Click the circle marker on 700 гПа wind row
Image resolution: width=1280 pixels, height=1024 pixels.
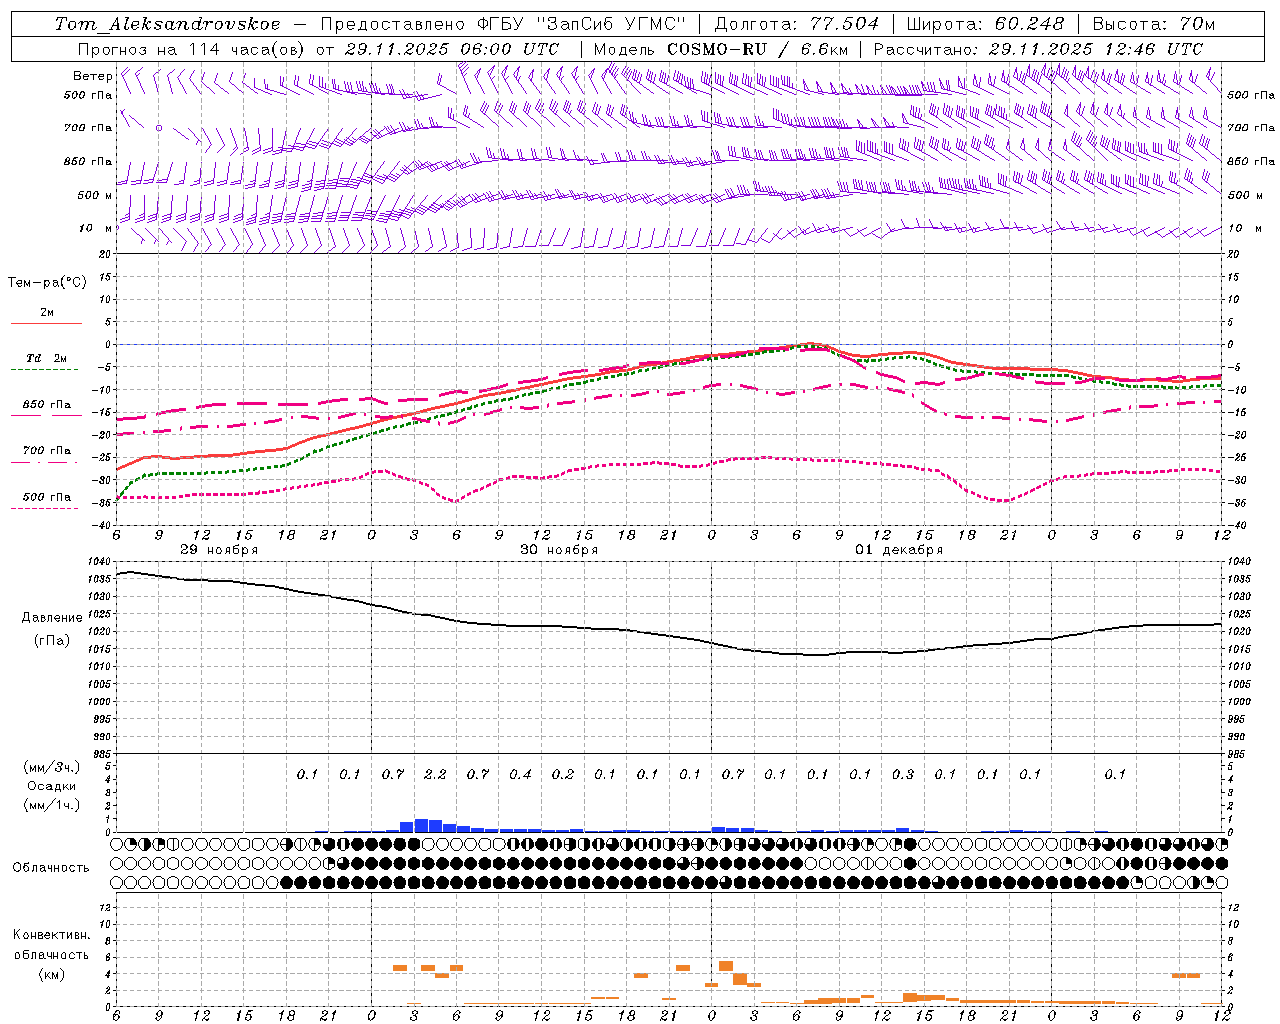tap(159, 128)
